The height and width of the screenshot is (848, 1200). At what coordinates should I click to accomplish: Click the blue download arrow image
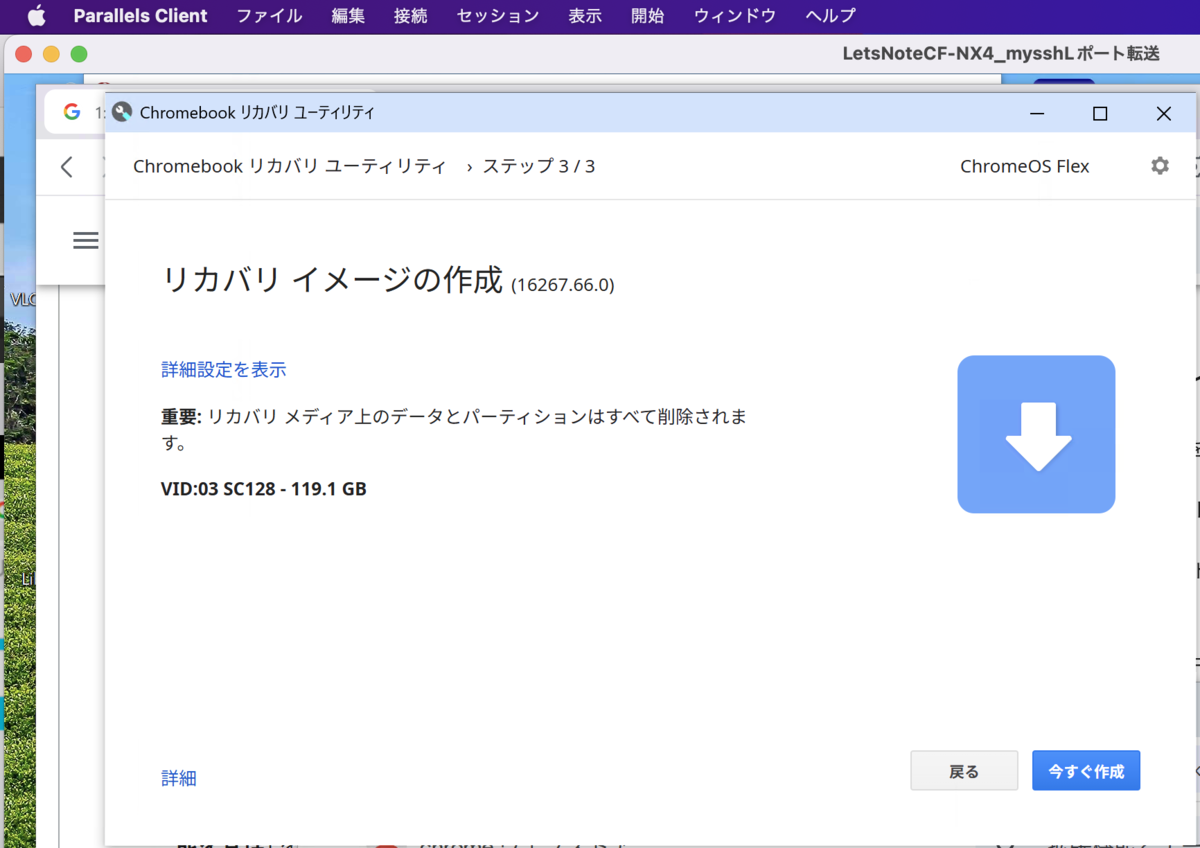coord(1036,434)
